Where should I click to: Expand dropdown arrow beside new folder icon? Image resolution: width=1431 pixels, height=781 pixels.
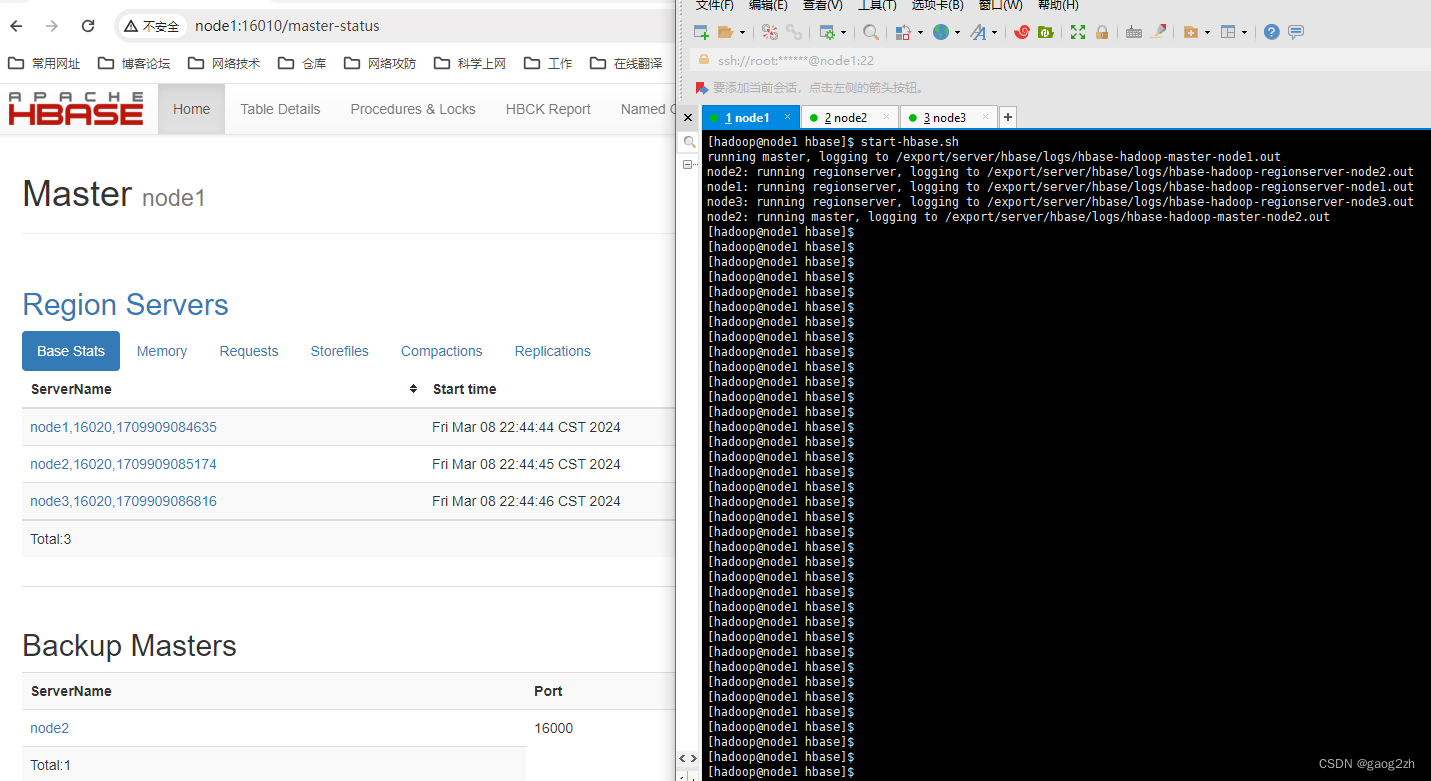[1207, 33]
